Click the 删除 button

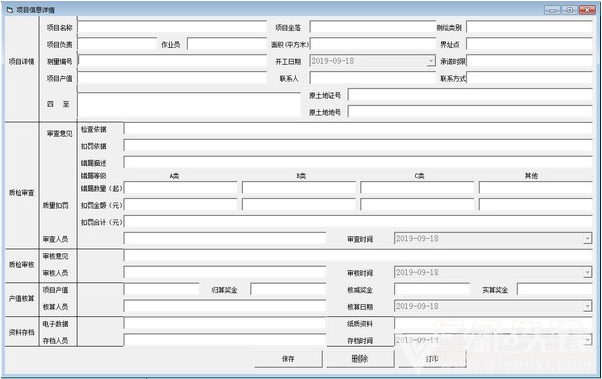point(360,359)
